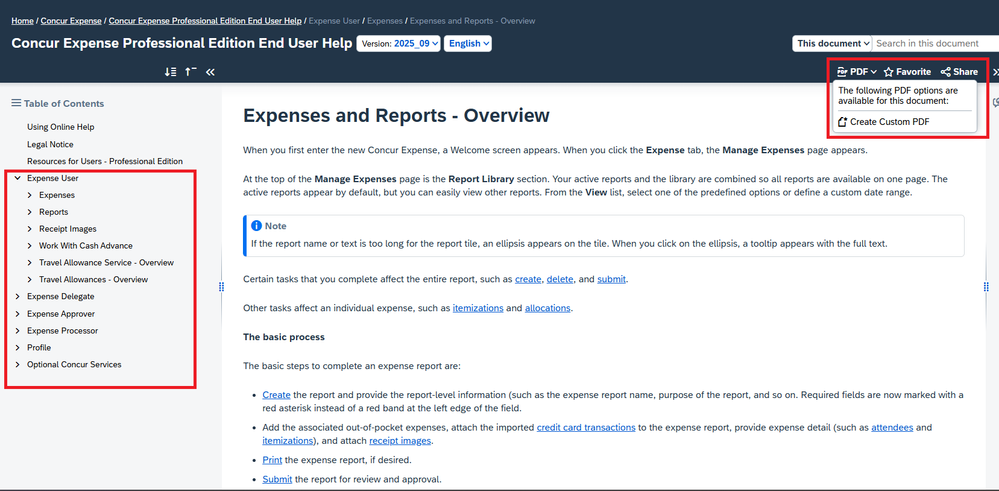Click the submit link in paragraph
The image size is (999, 491).
[612, 279]
